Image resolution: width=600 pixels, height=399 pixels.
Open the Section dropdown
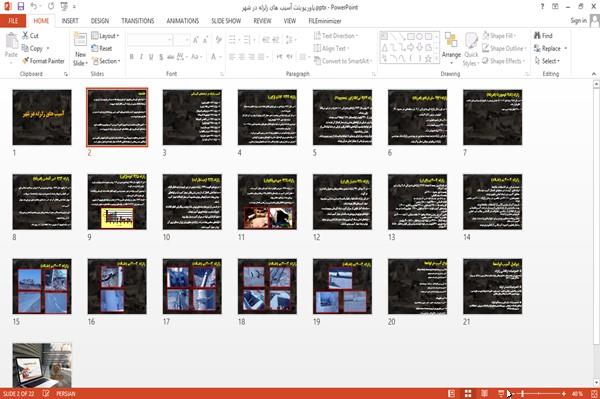coord(106,61)
